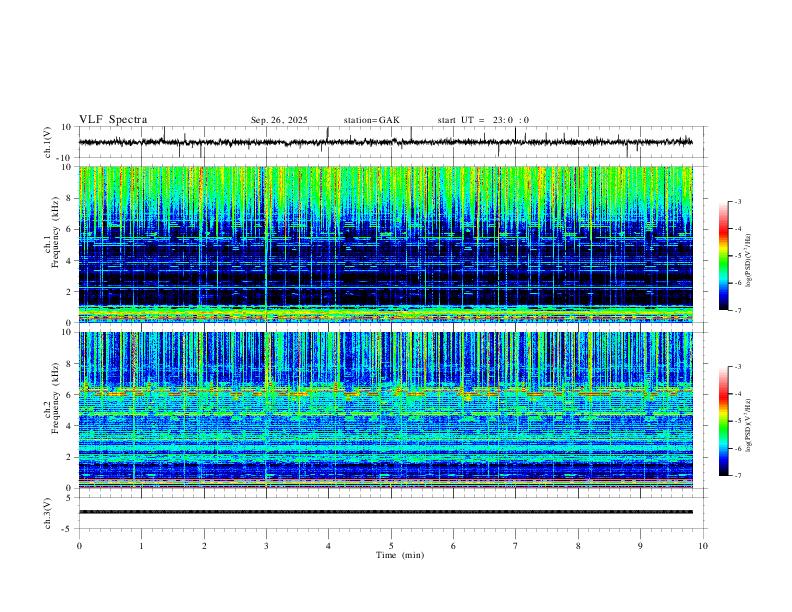Viewport: 792px width, 612px height.
Task: Click the "-4" label on ch.2 colorbar
Action: pos(737,394)
